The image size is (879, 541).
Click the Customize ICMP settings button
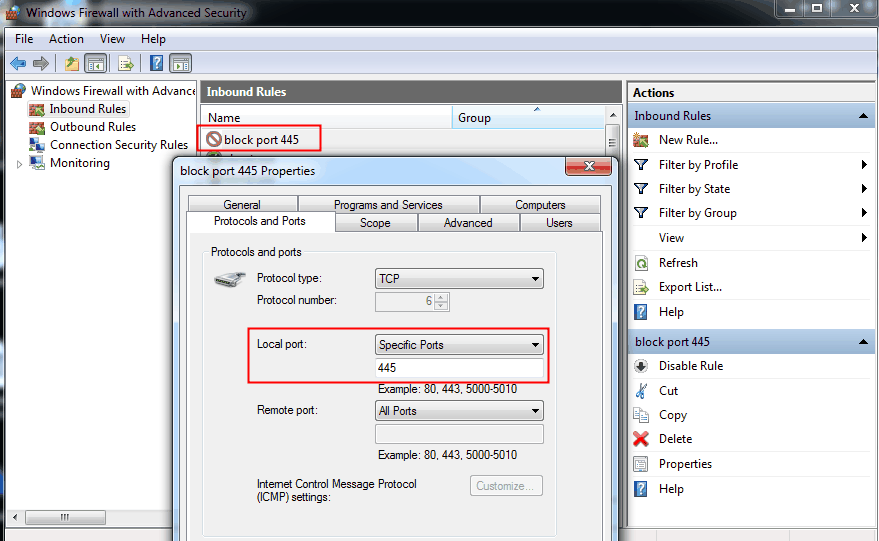click(506, 485)
